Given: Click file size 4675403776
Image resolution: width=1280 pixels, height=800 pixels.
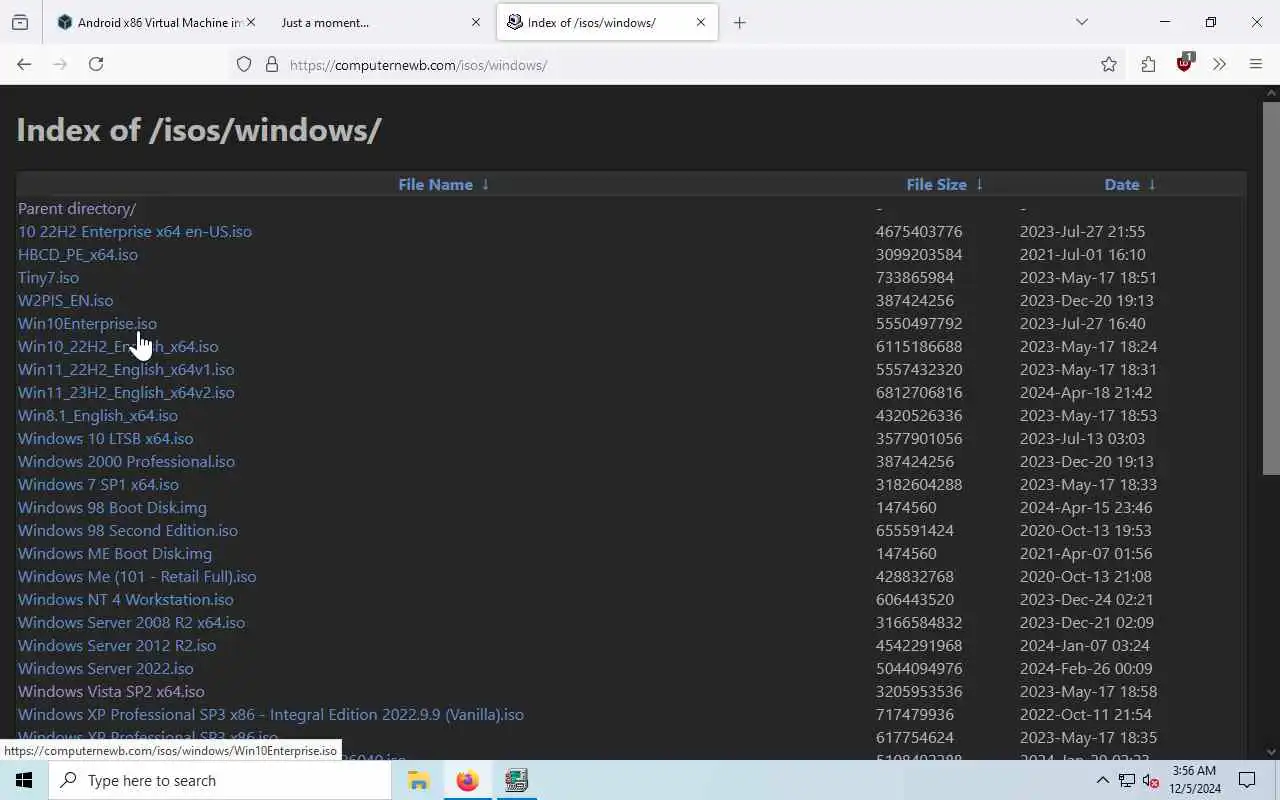Looking at the screenshot, I should coord(919,231).
